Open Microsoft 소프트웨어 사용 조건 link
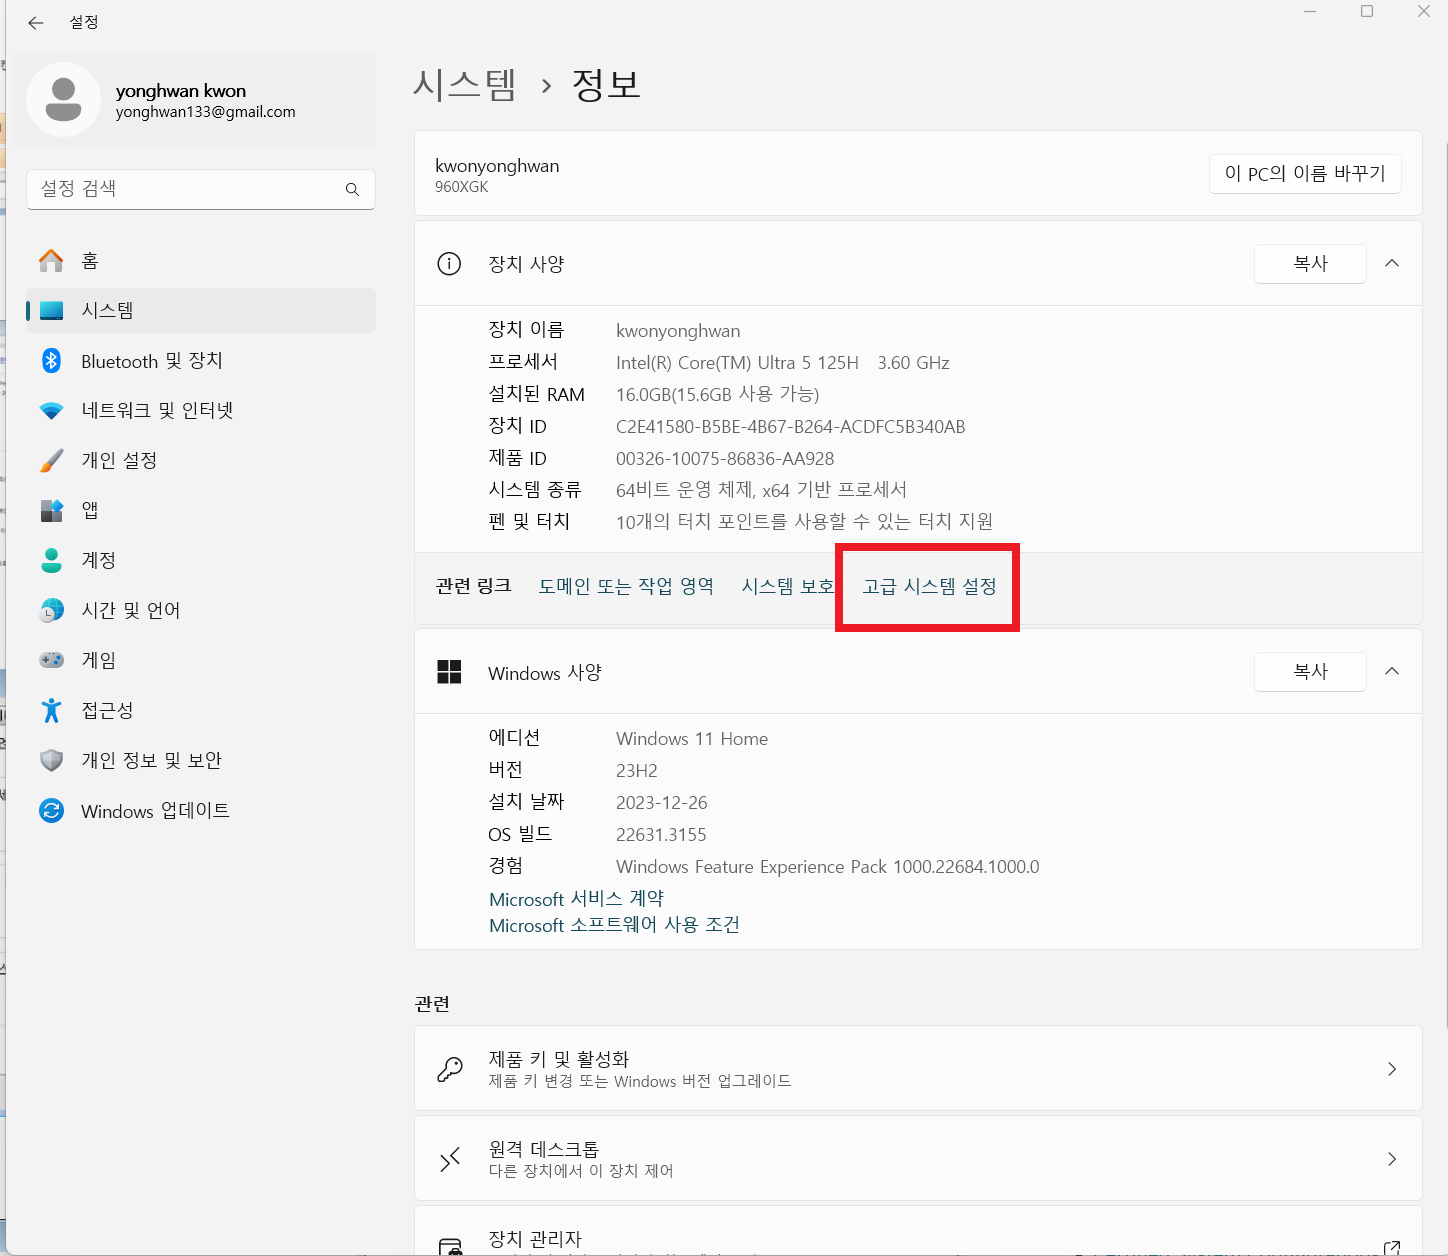 [x=614, y=925]
